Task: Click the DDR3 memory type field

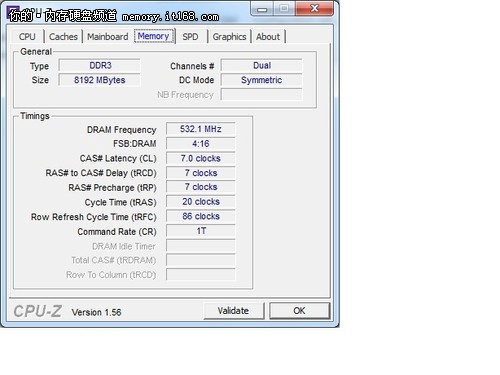Action: click(100, 65)
